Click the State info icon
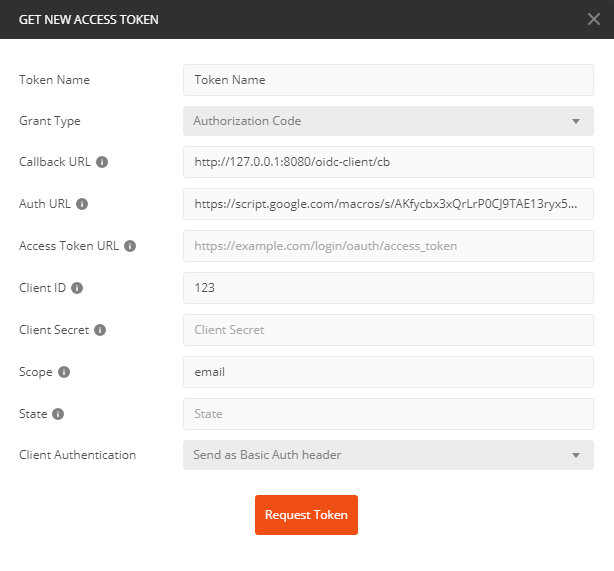The height and width of the screenshot is (571, 614). pyautogui.click(x=58, y=414)
